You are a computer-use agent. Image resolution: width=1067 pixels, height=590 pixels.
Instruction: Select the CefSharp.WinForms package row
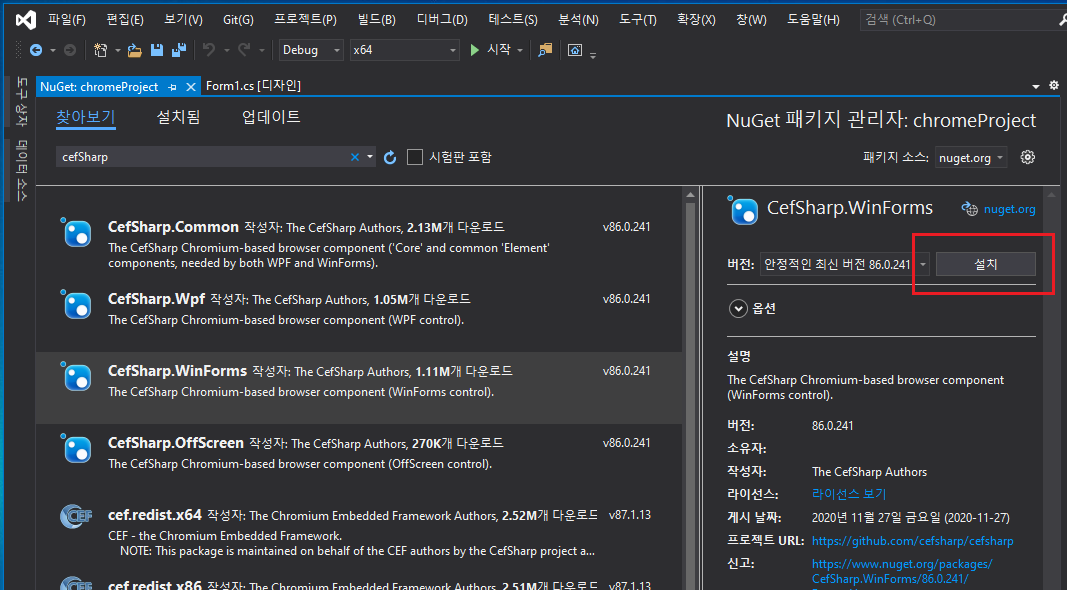(359, 388)
